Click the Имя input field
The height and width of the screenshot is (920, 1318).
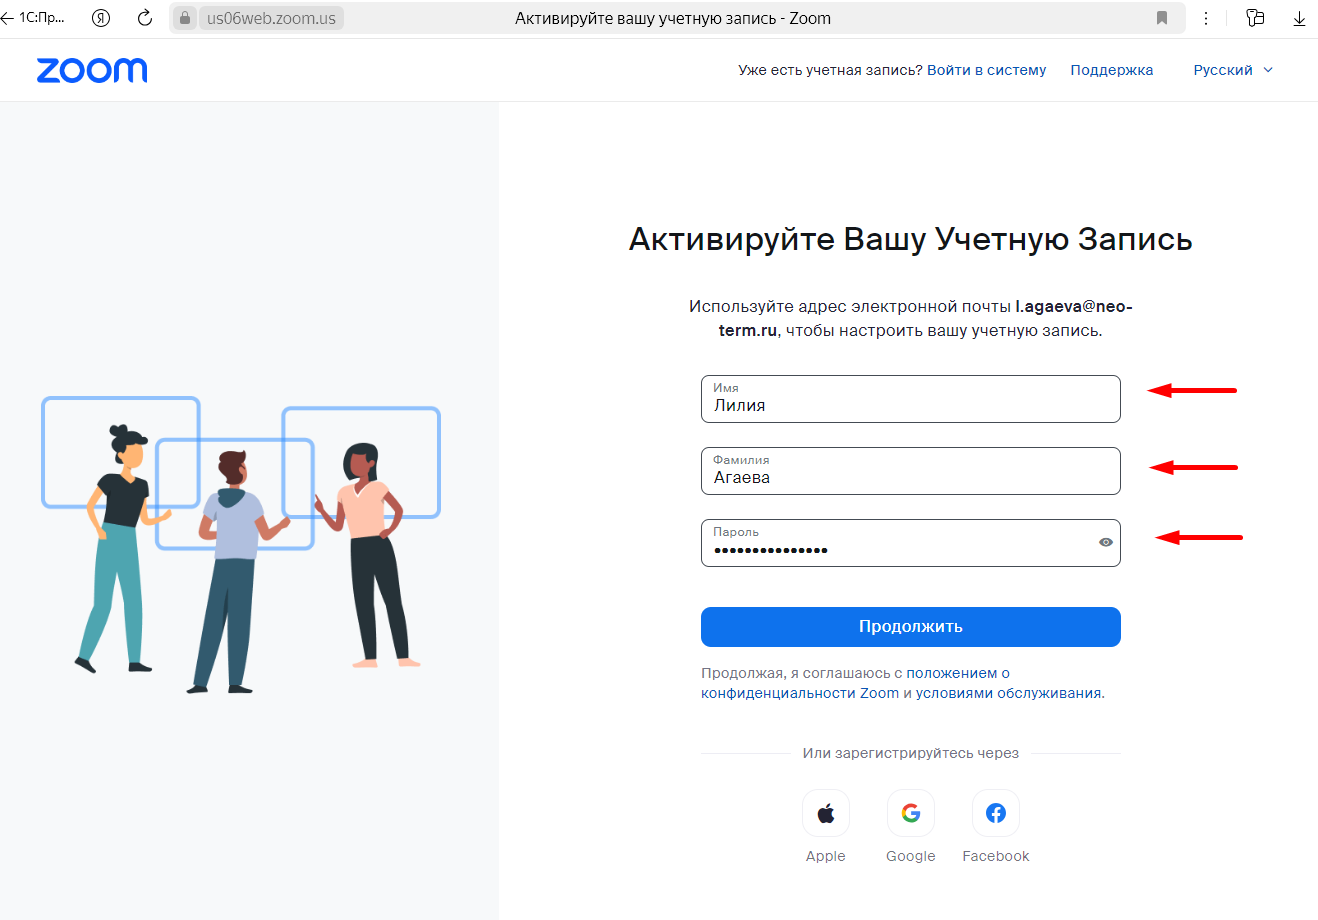point(911,399)
